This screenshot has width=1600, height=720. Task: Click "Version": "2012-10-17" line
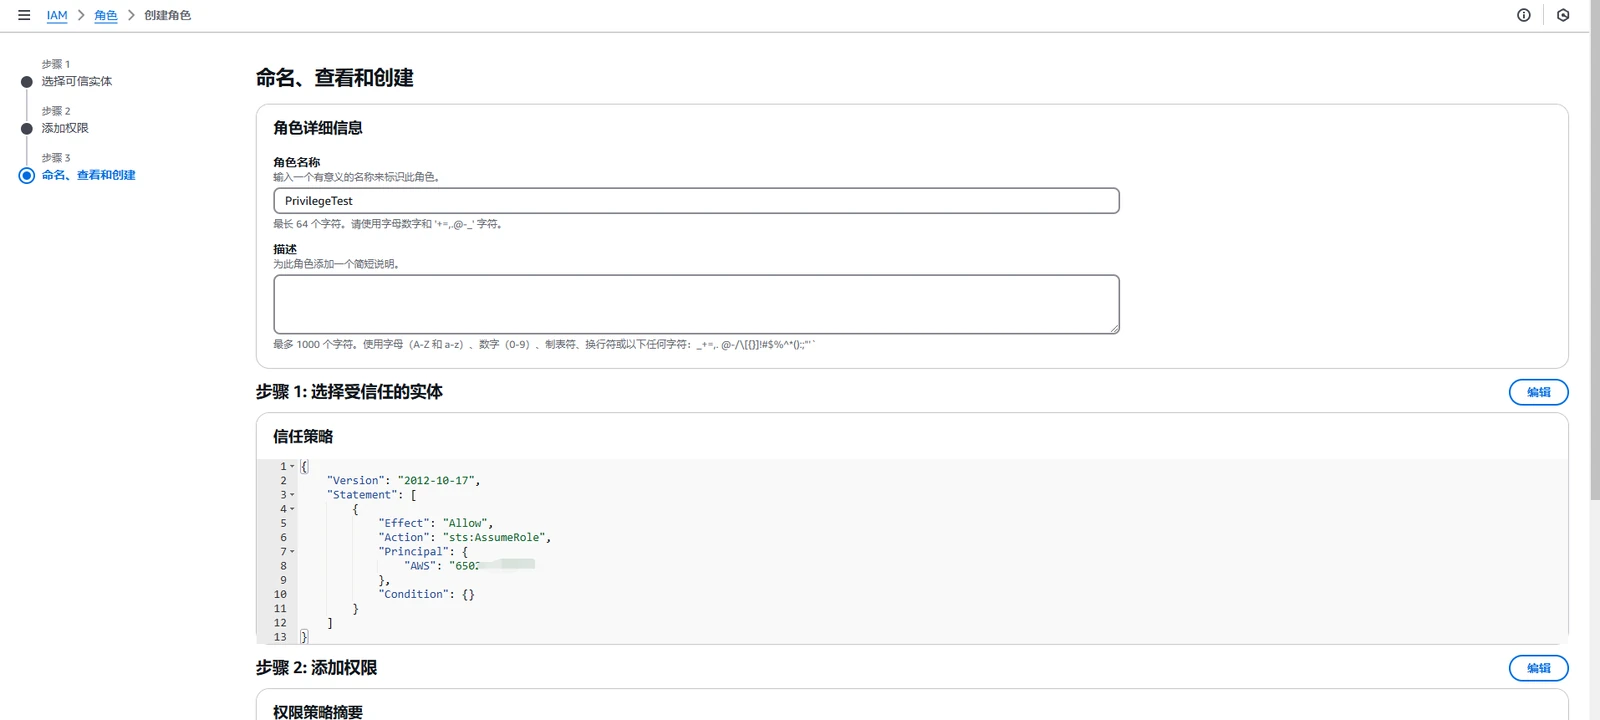[403, 481]
